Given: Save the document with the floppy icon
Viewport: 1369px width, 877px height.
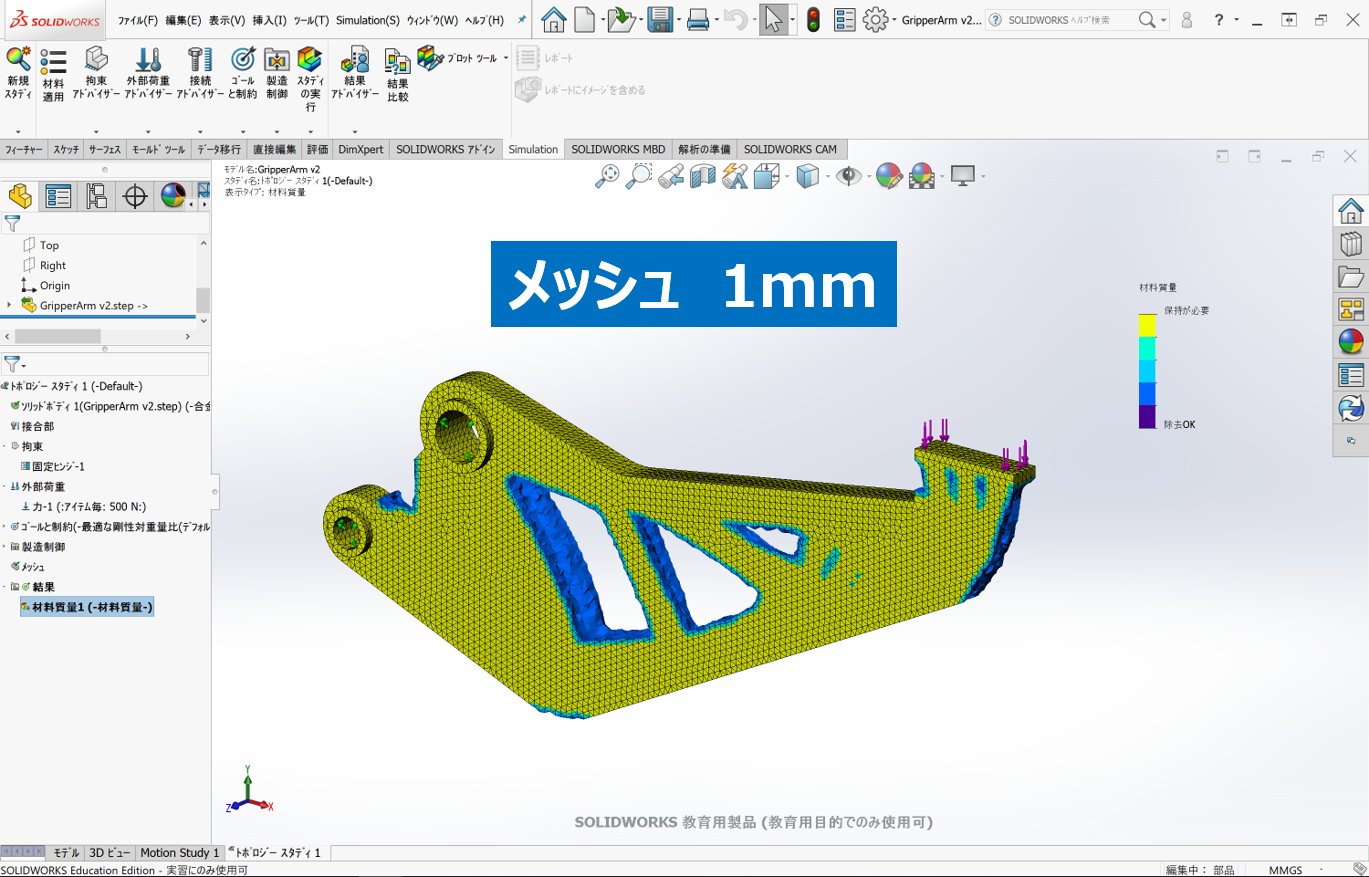Looking at the screenshot, I should coord(659,19).
